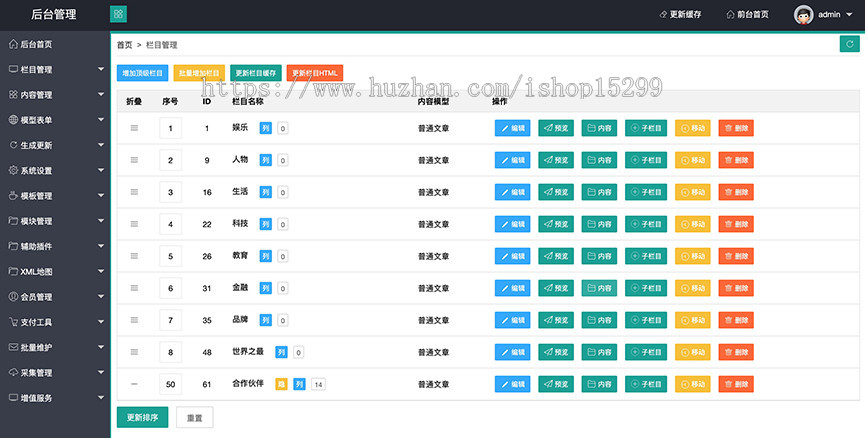Collapse the 合作伙伴 row via minus icon

[134, 384]
